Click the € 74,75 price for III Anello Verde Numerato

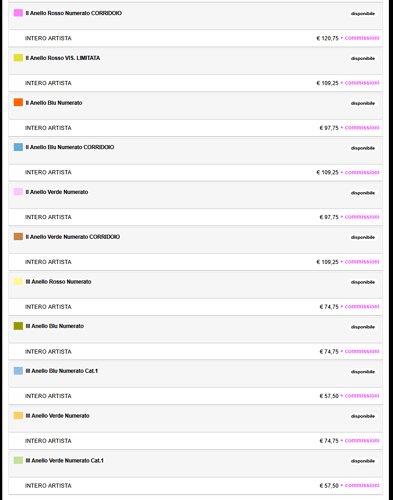[329, 441]
